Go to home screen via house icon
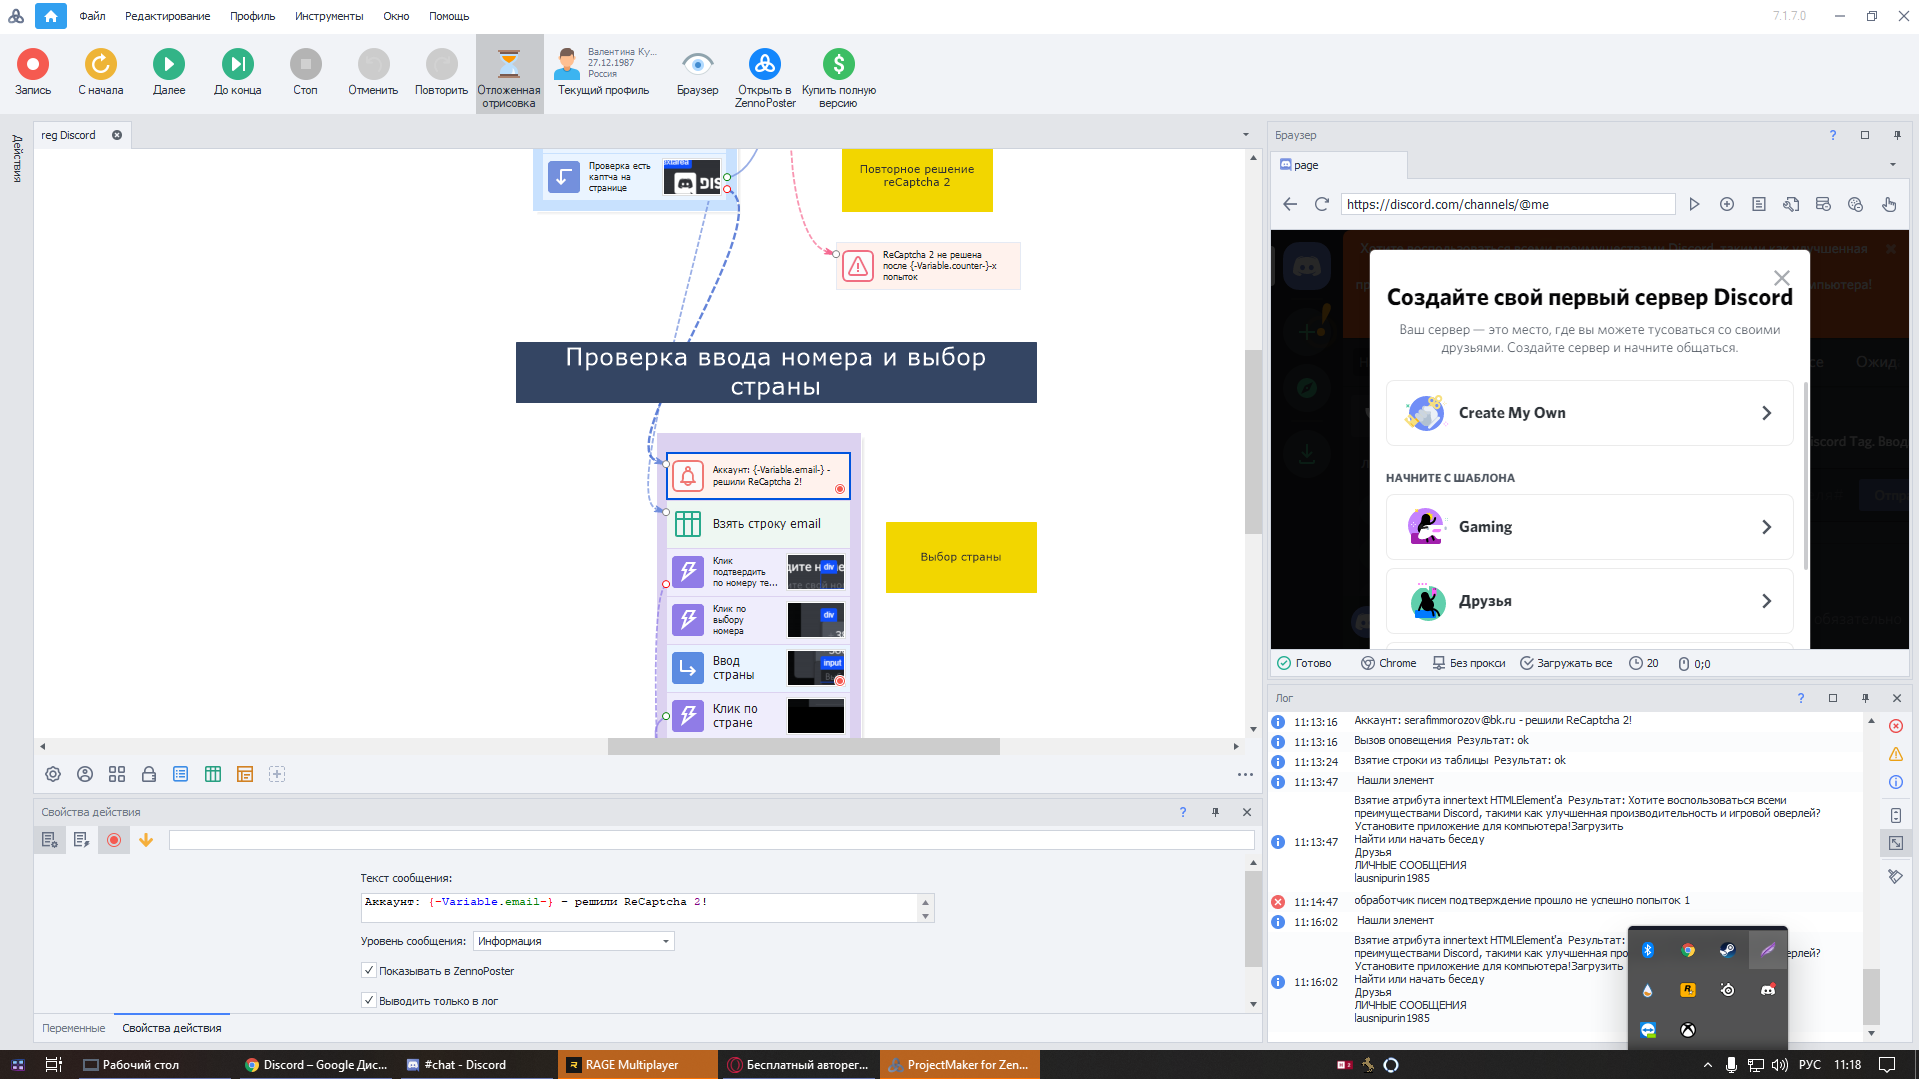 tap(50, 16)
